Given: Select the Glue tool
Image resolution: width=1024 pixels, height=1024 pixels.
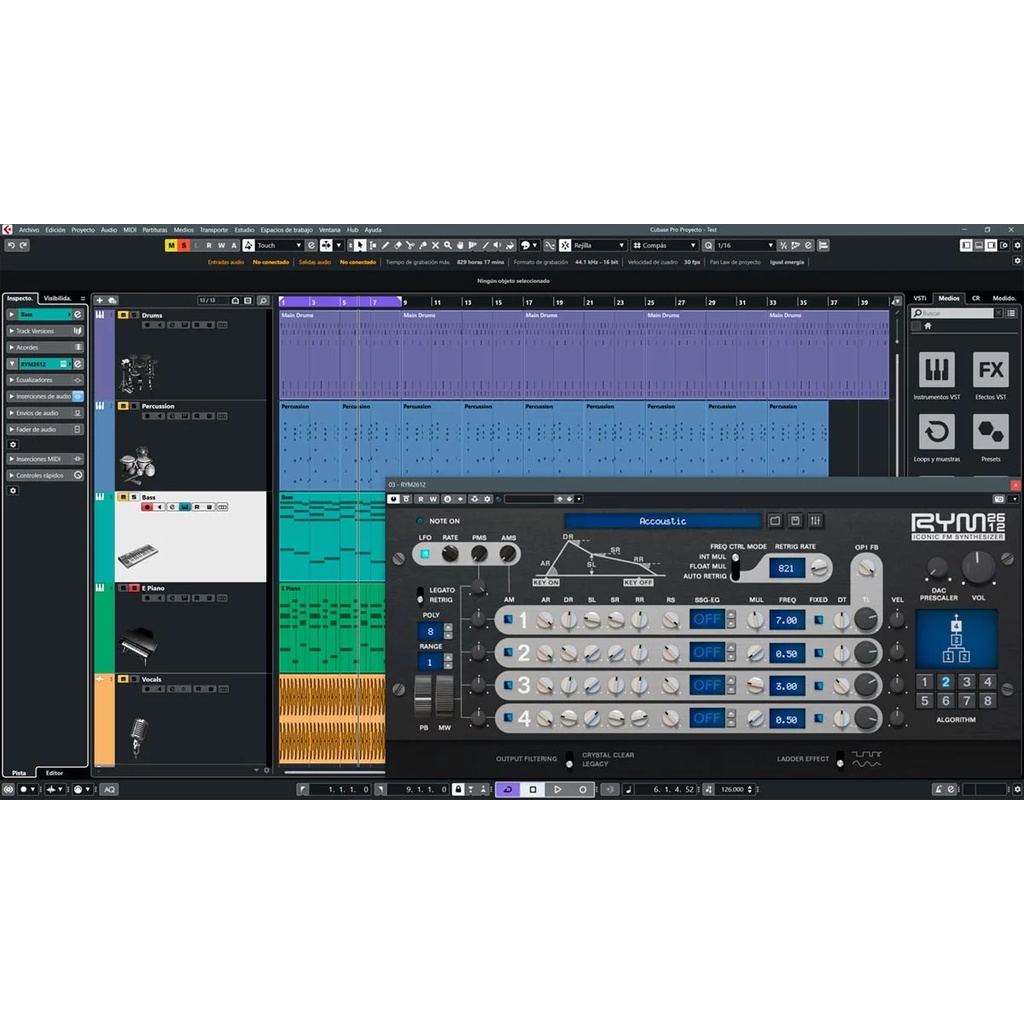Looking at the screenshot, I should point(423,246).
